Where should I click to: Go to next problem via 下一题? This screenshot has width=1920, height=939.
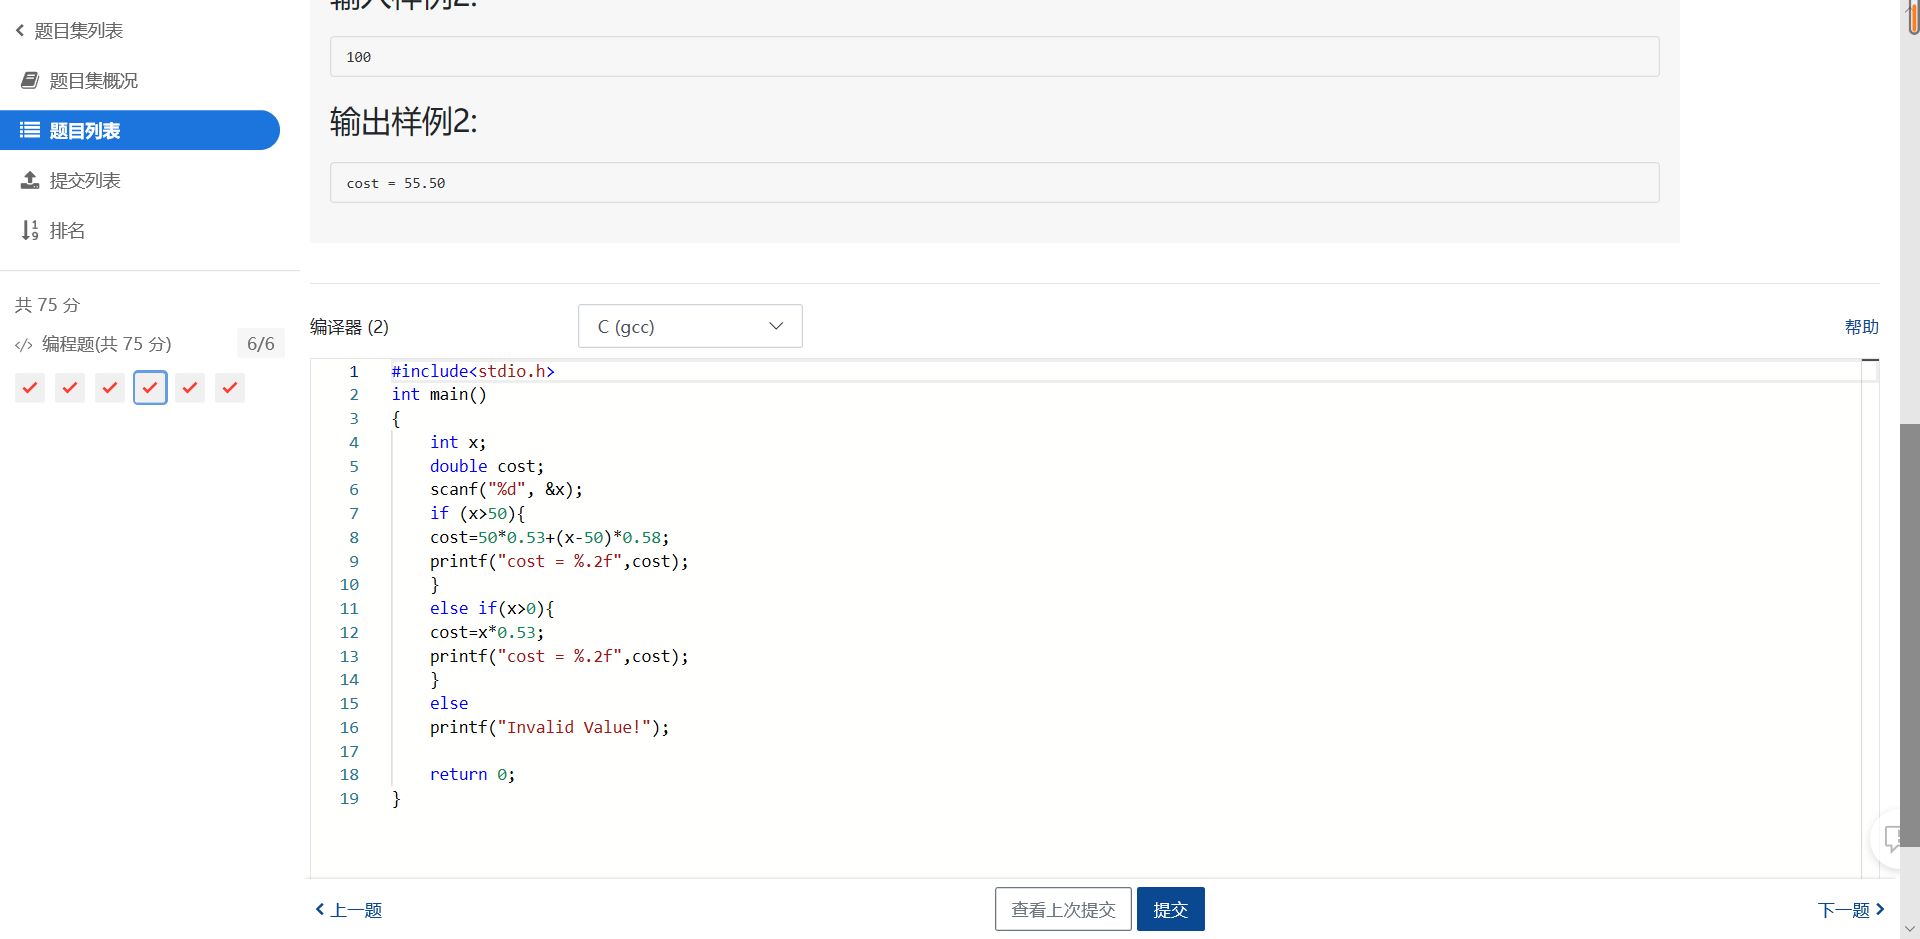pyautogui.click(x=1850, y=910)
